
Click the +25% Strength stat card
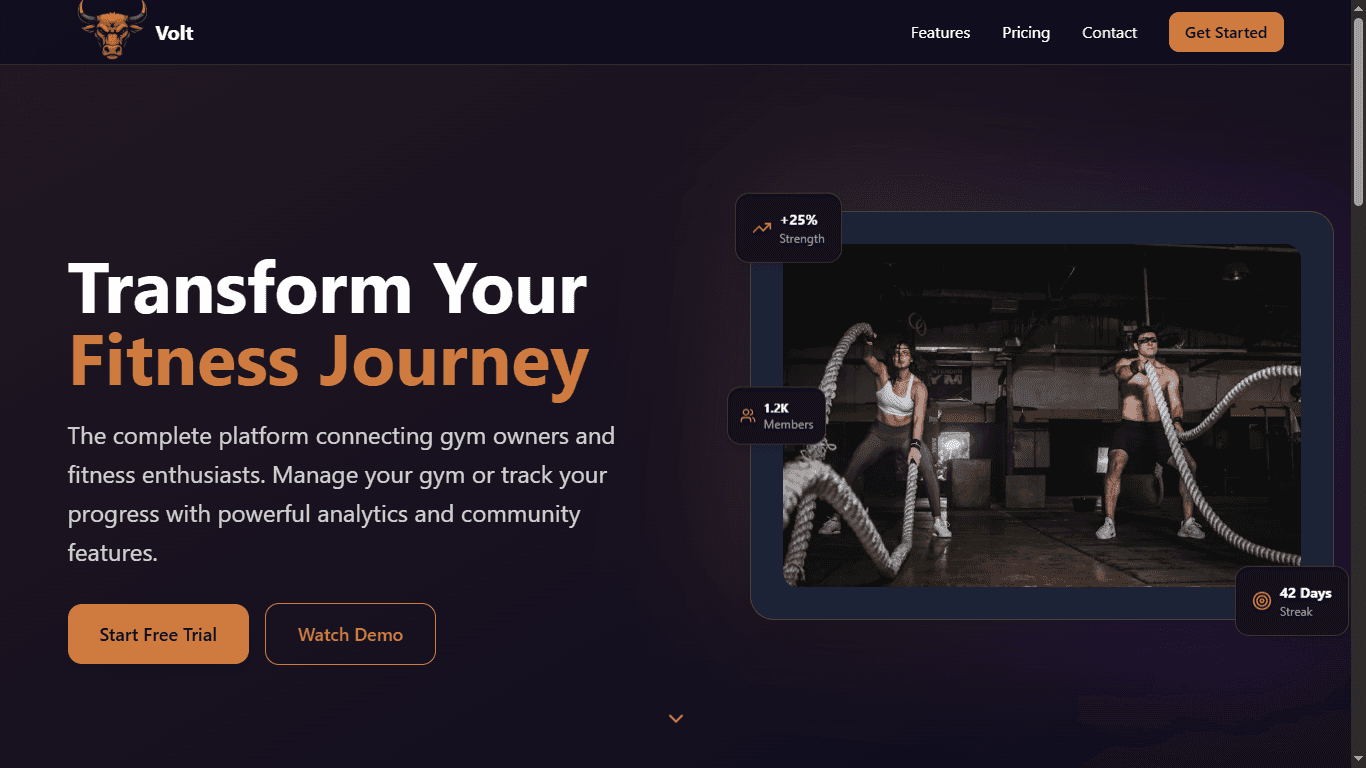(x=788, y=228)
